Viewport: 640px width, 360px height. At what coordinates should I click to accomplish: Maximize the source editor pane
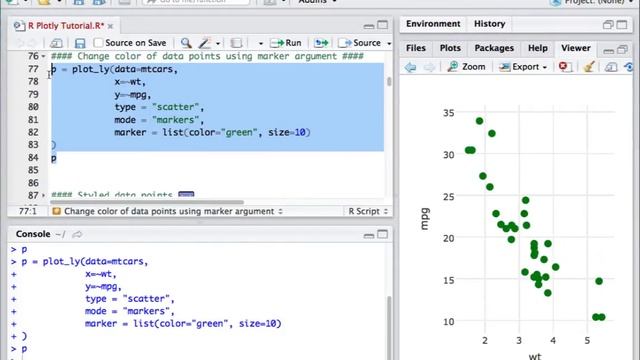coord(382,25)
